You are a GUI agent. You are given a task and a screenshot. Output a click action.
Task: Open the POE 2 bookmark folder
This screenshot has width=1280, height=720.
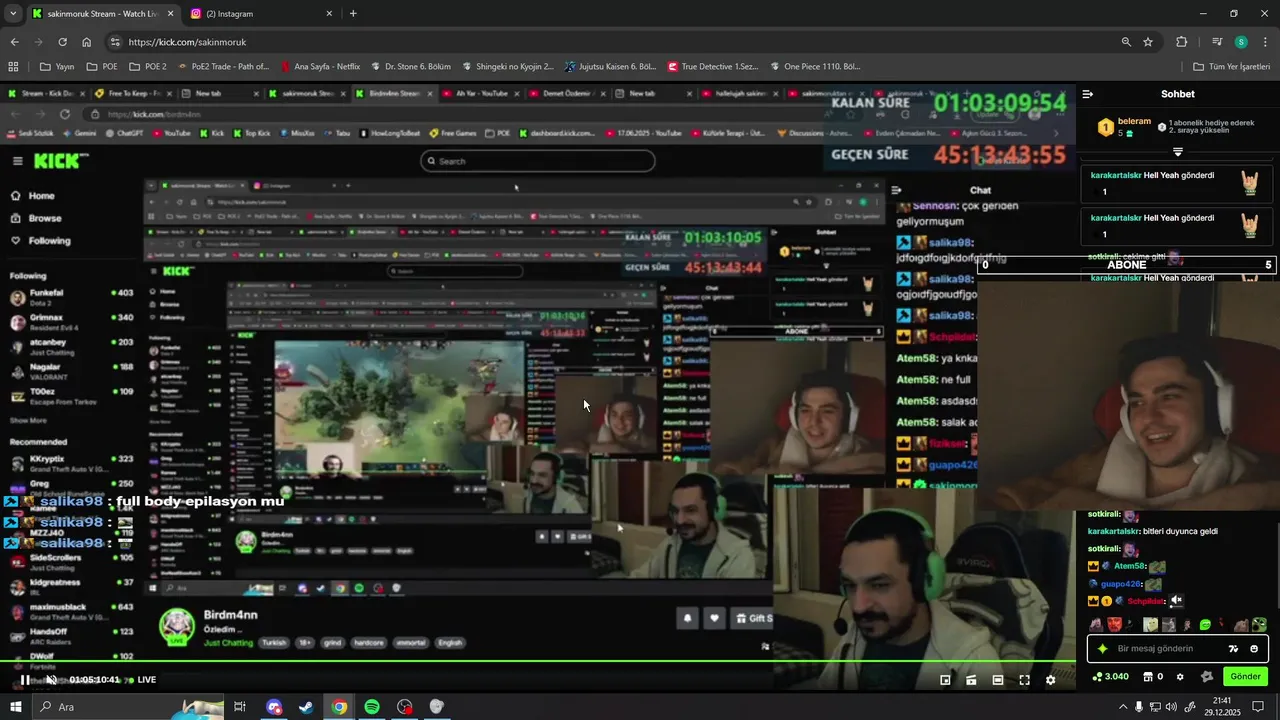[147, 67]
